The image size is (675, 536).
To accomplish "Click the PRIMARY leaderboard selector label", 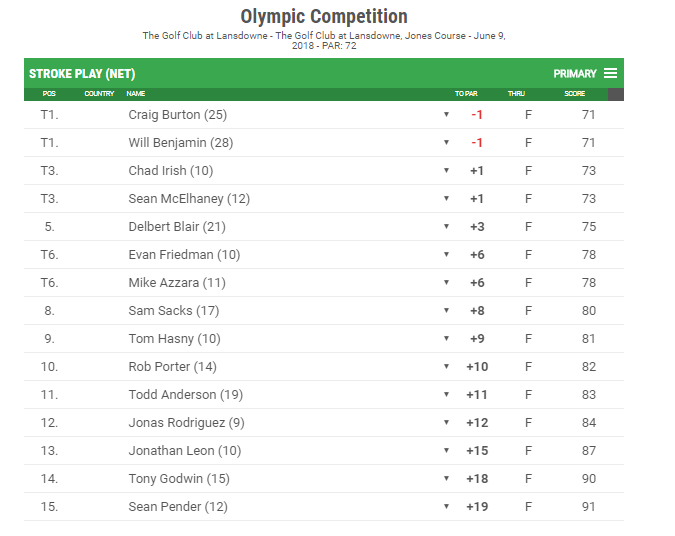I will pos(575,74).
